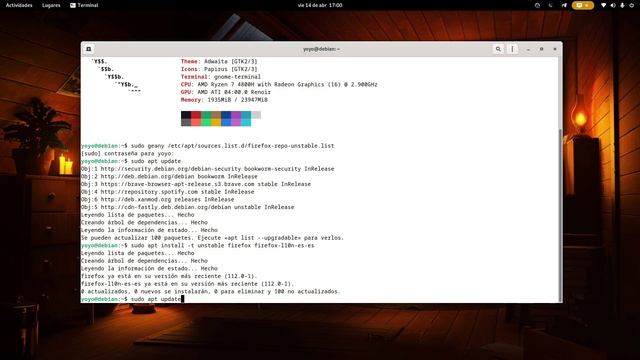Click the Obj:6 deb.xanmod.org line

click(158, 200)
